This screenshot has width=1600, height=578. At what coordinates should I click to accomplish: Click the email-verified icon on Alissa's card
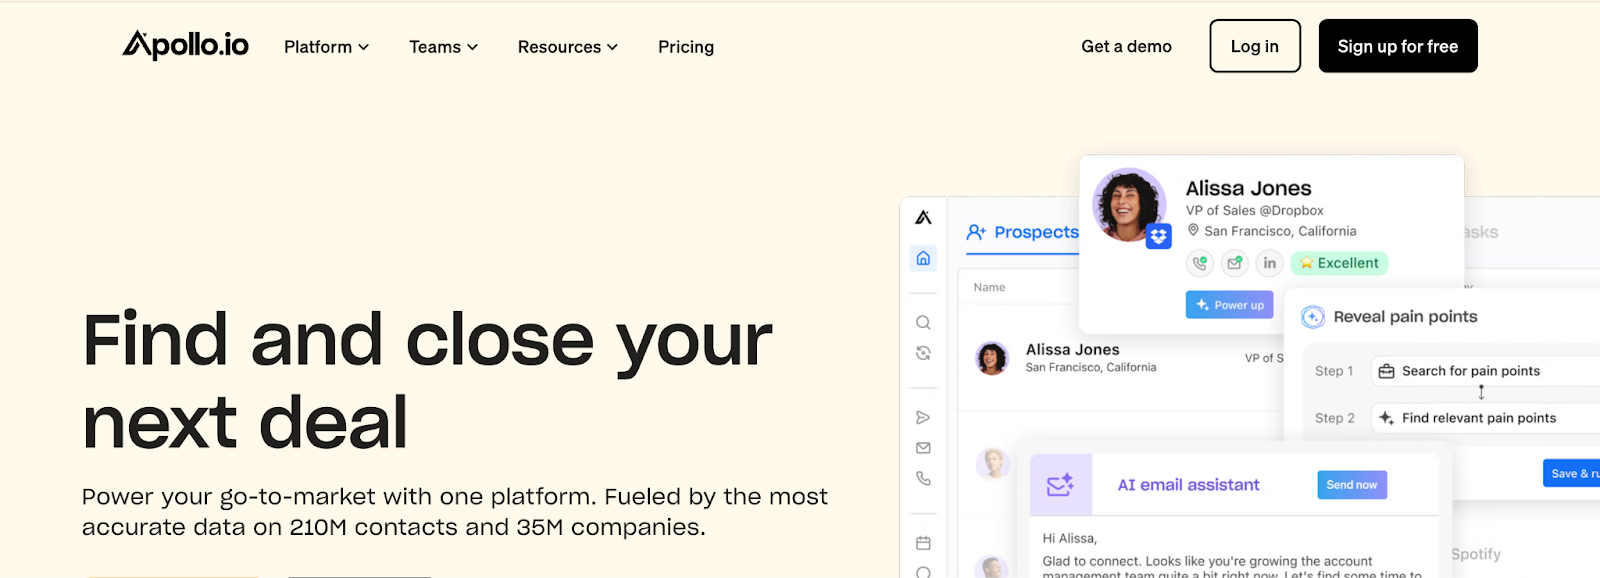pos(1235,263)
